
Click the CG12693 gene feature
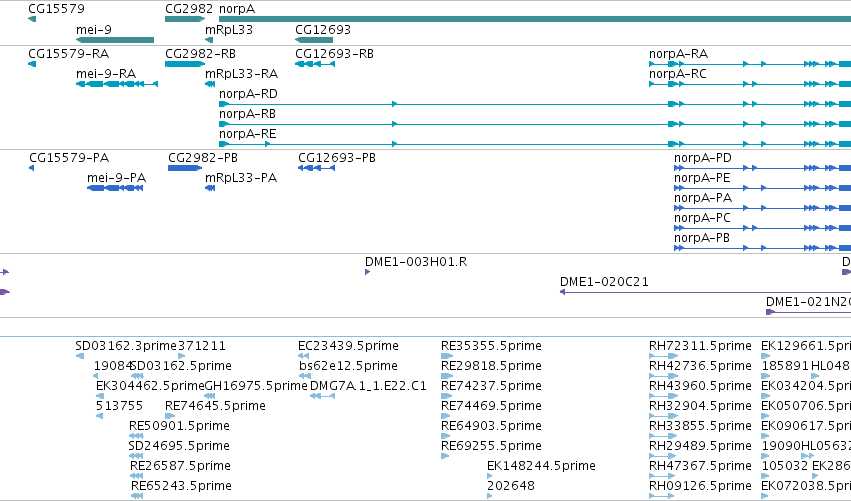pos(314,40)
